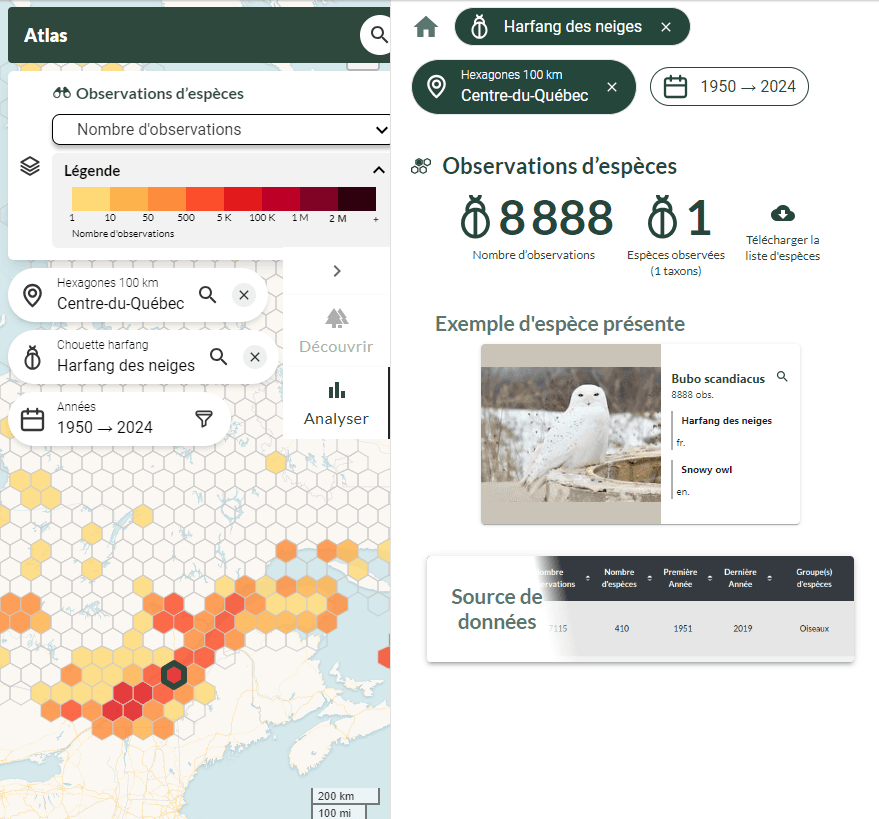The image size is (879, 819).
Task: Remove the Centre-du-Québec chip at top right
Action: (x=612, y=87)
